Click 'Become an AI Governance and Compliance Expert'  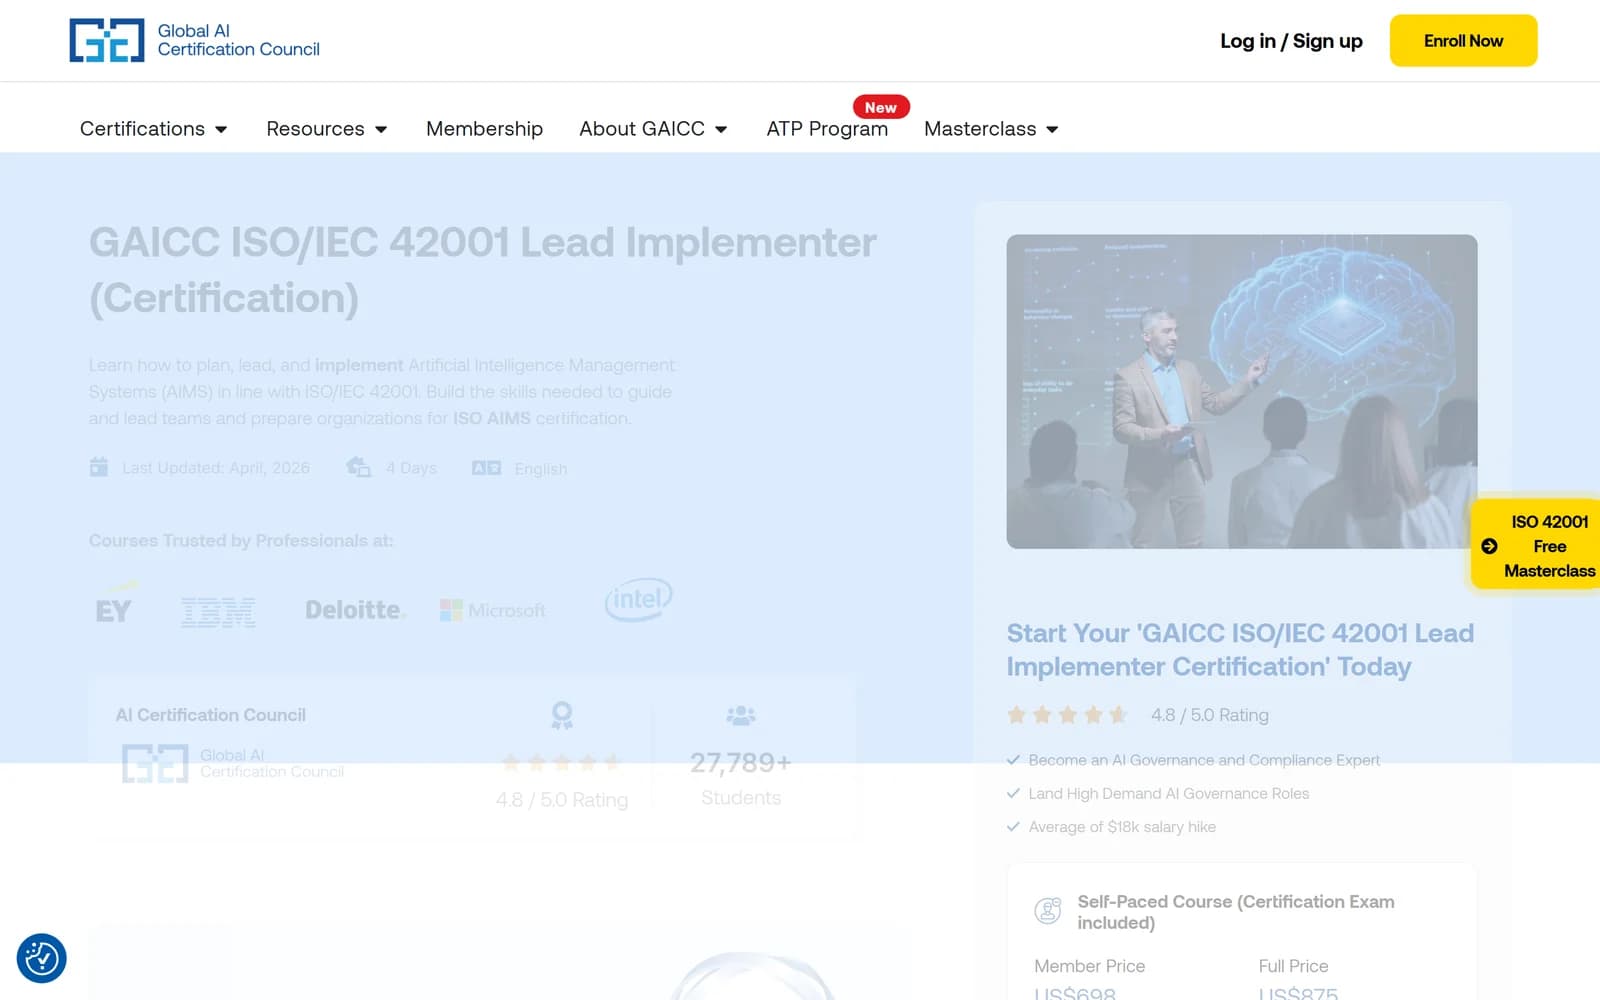click(1204, 760)
